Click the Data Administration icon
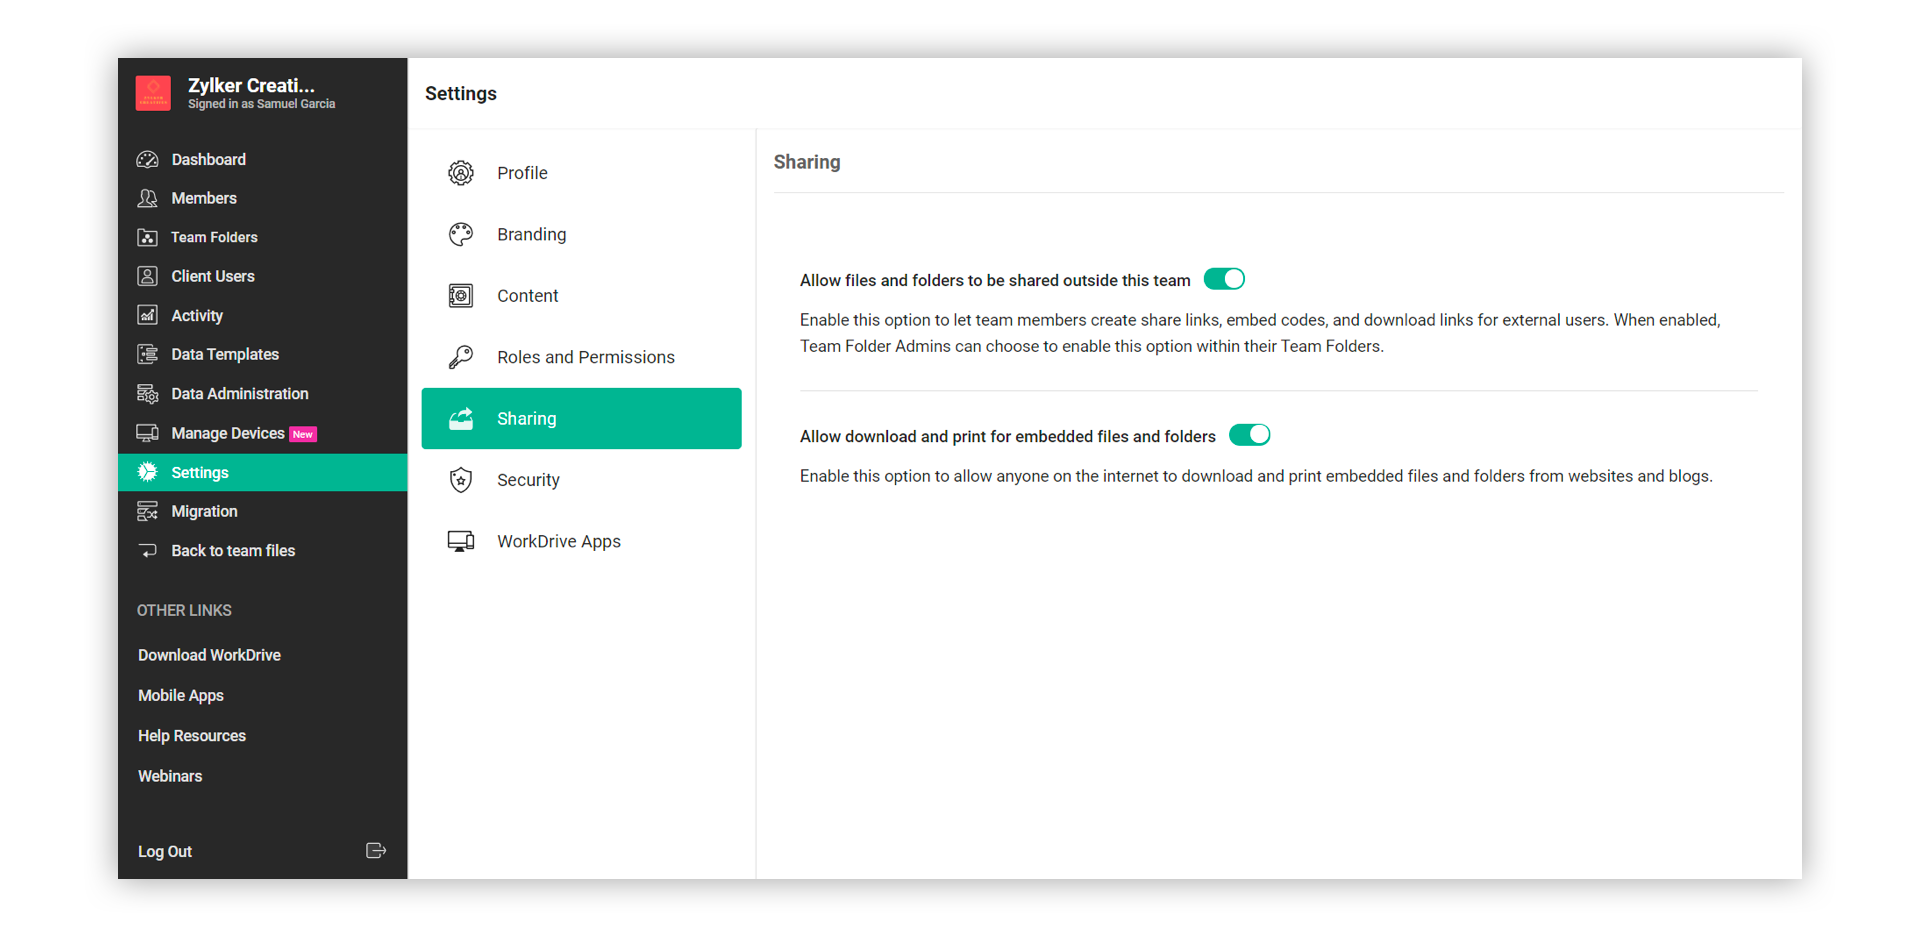 pos(148,394)
